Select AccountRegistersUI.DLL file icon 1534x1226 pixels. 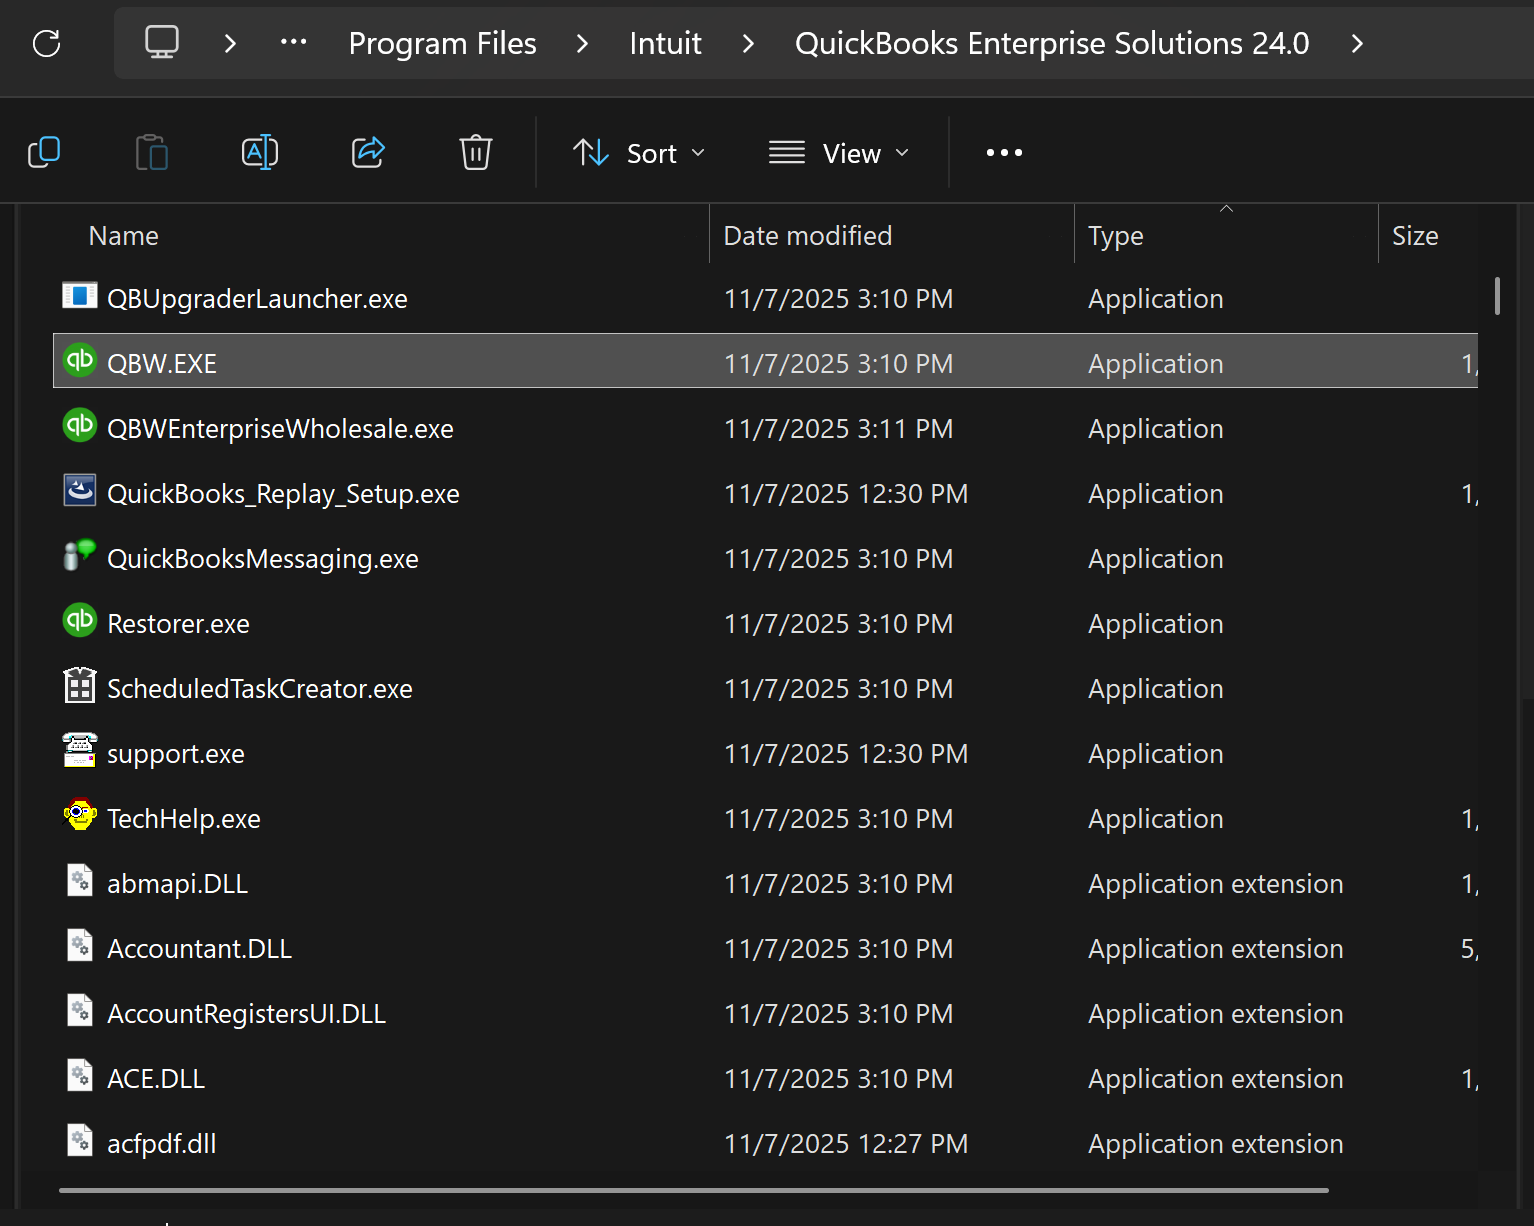(x=80, y=1010)
